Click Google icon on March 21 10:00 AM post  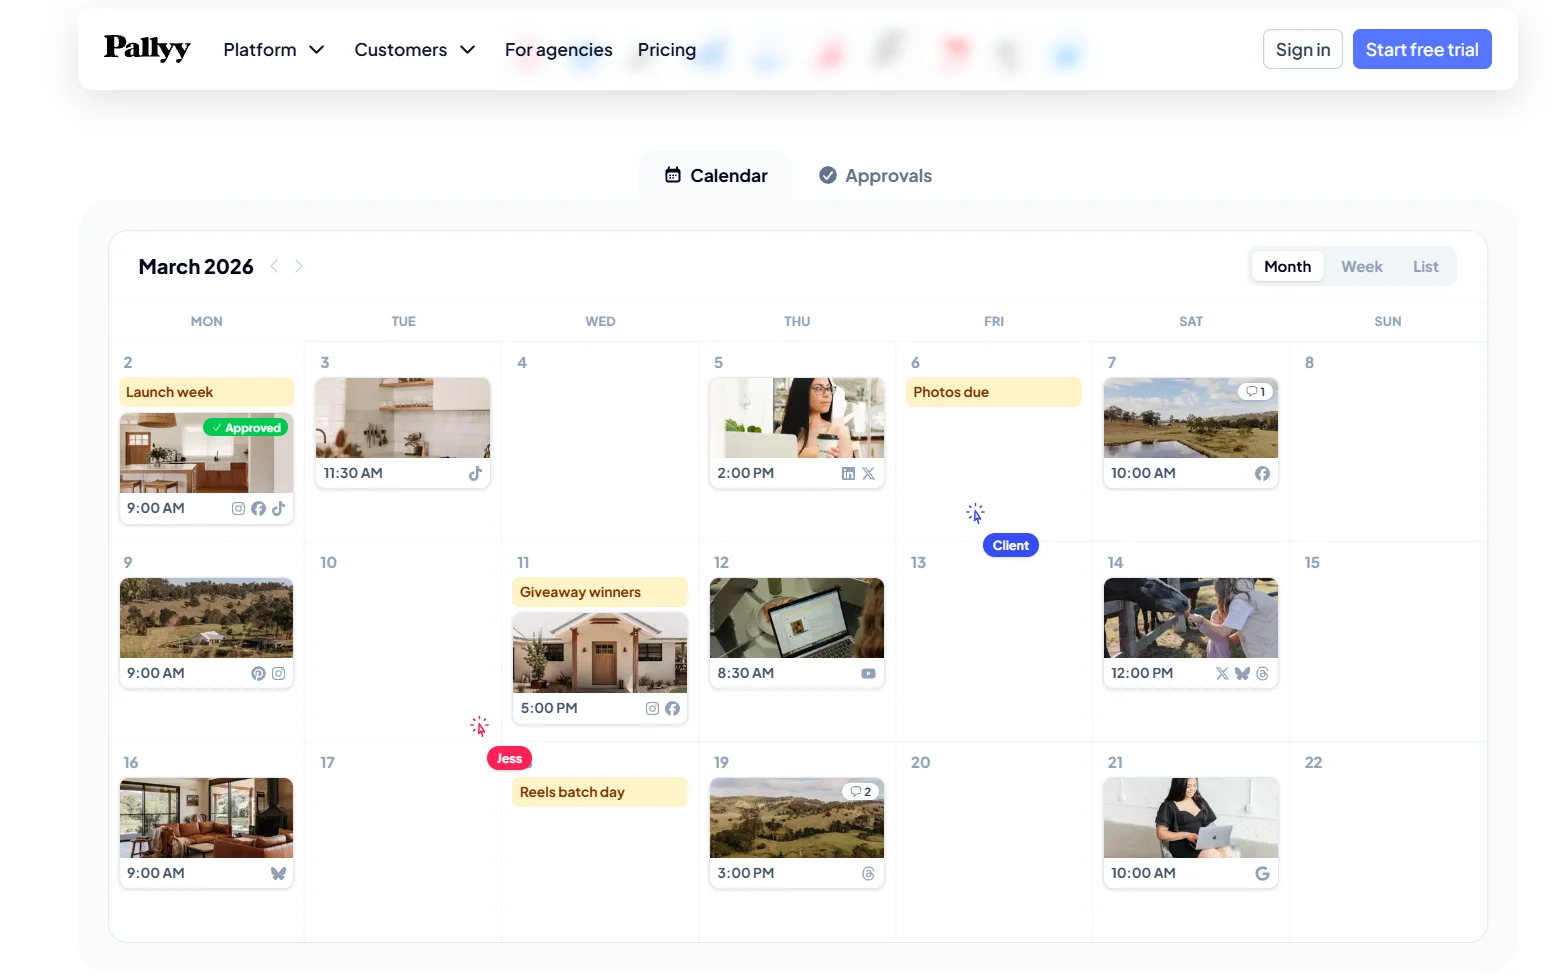1262,873
